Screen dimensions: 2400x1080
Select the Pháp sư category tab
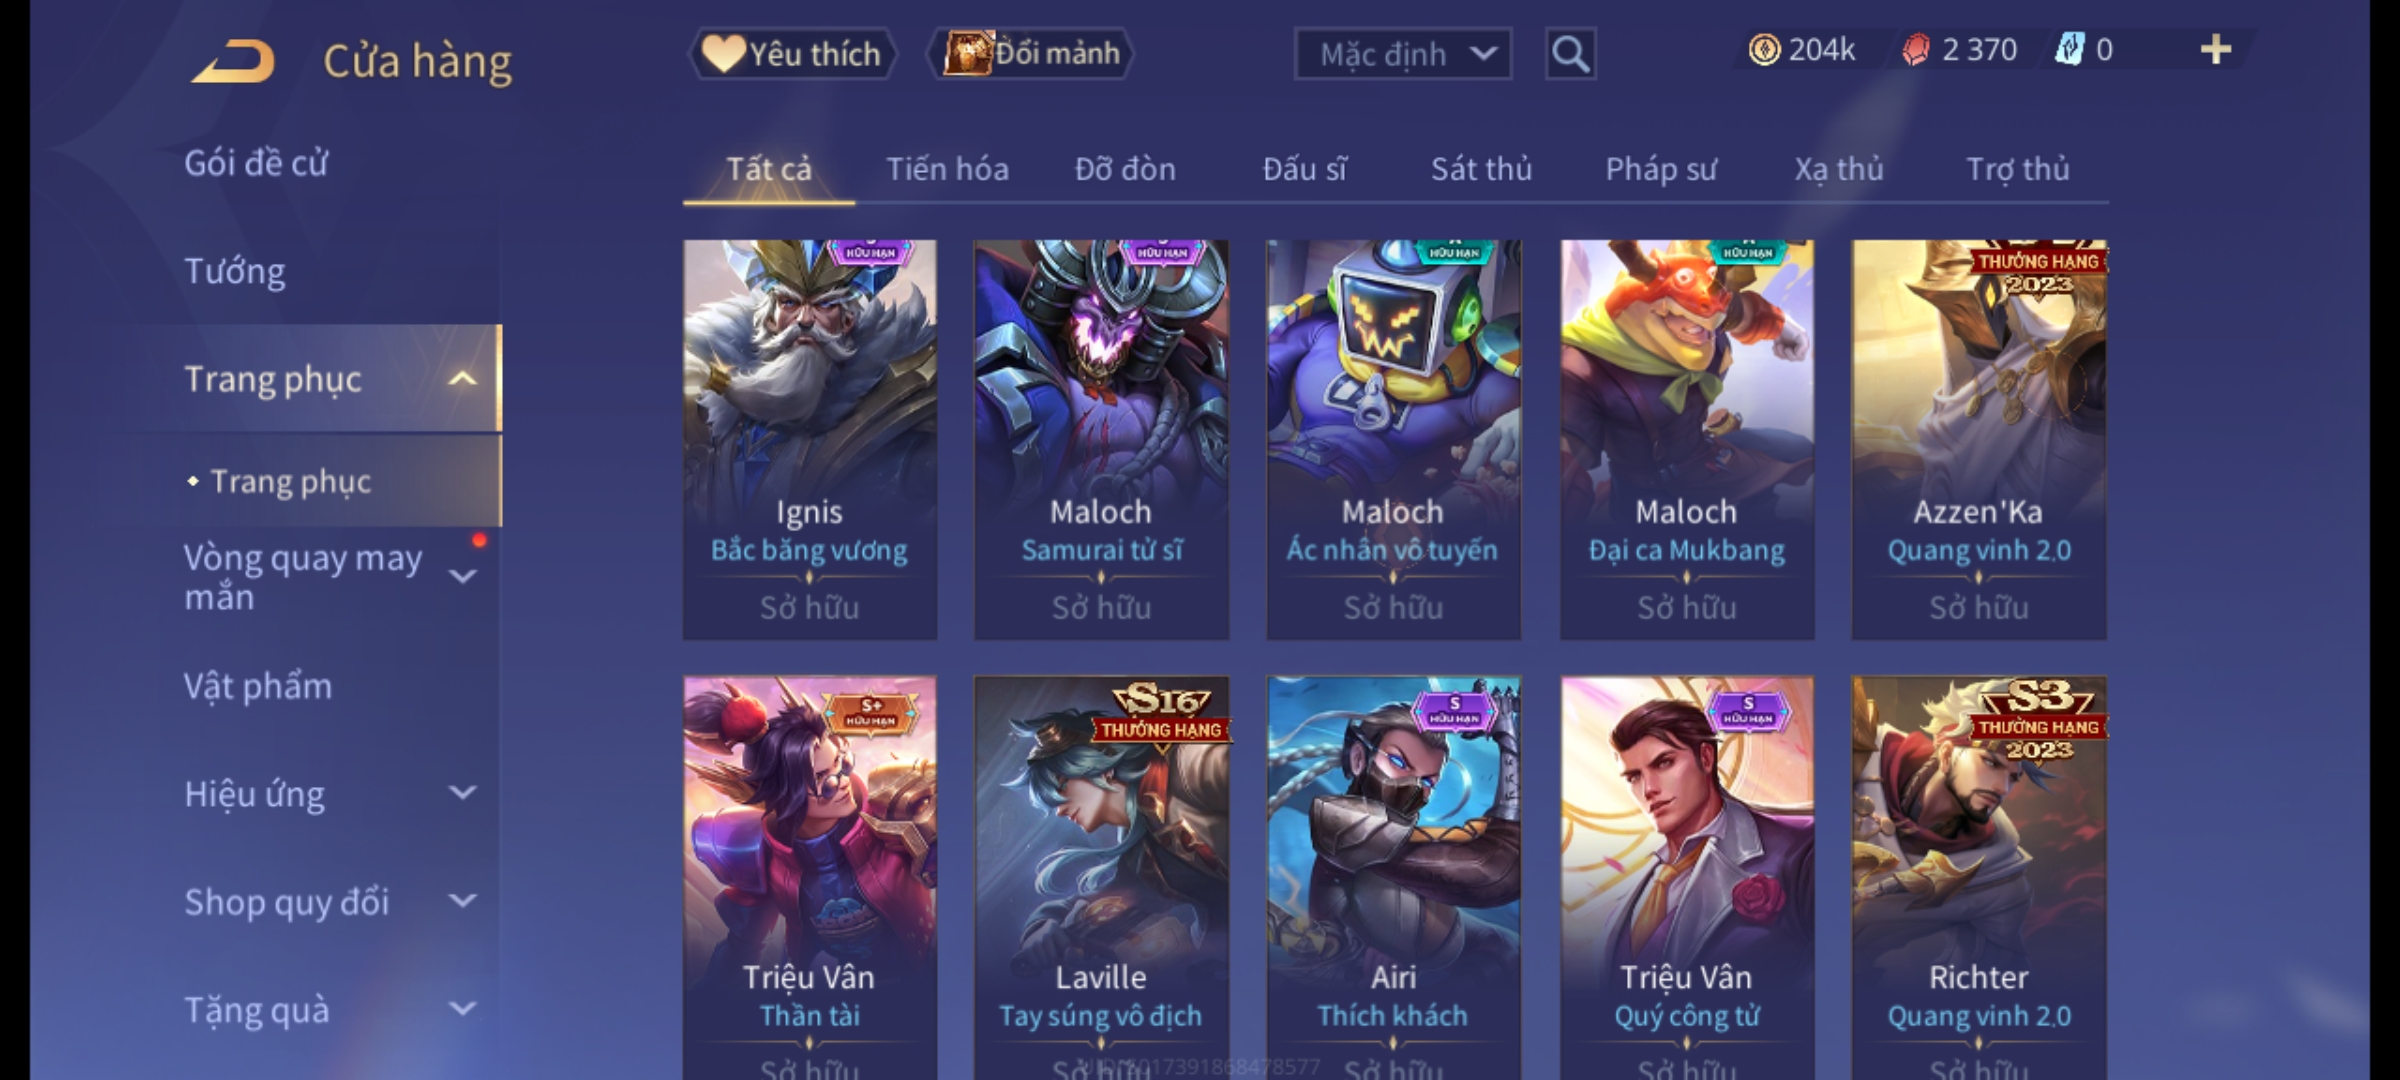[1661, 169]
